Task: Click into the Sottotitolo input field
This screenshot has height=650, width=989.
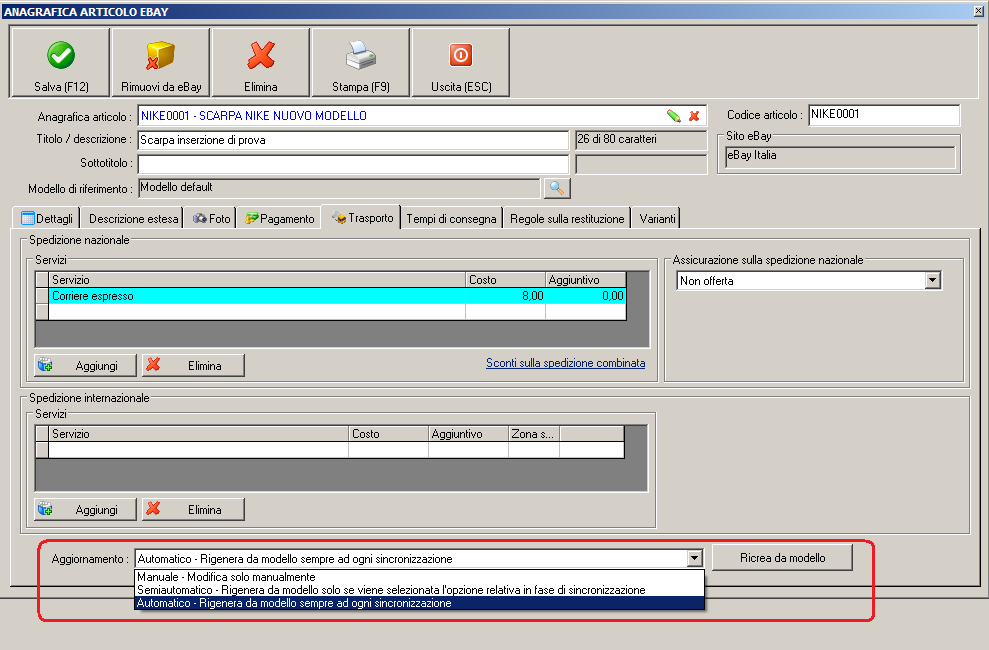Action: point(353,164)
